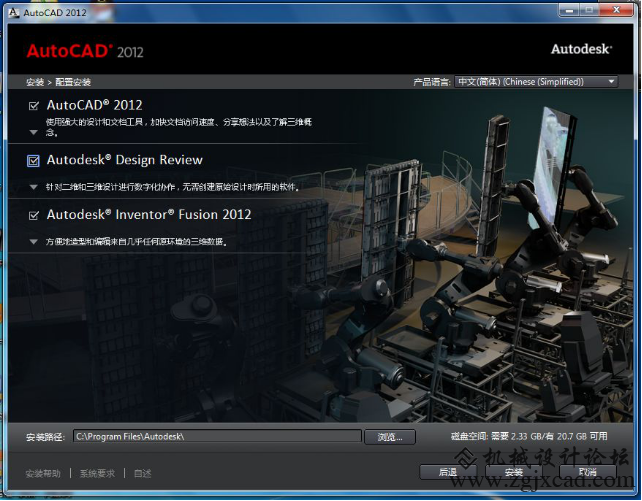Image resolution: width=642 pixels, height=501 pixels.
Task: Open the 安装帮助 installation help link
Action: tap(43, 474)
